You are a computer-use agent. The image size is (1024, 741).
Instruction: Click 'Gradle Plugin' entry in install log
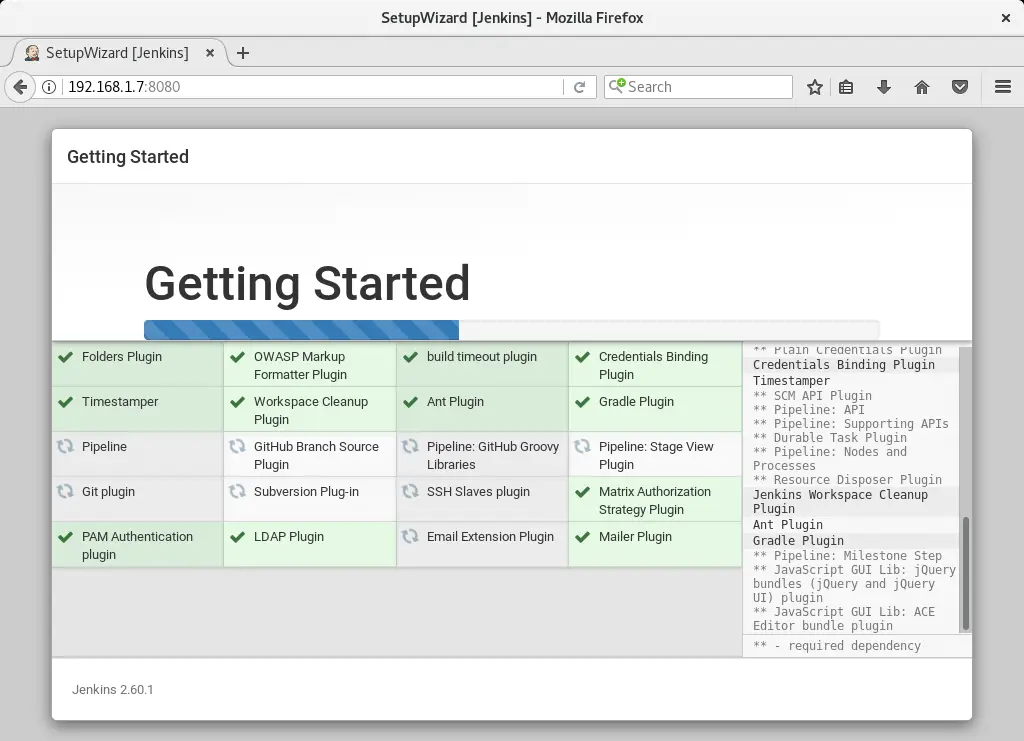798,541
